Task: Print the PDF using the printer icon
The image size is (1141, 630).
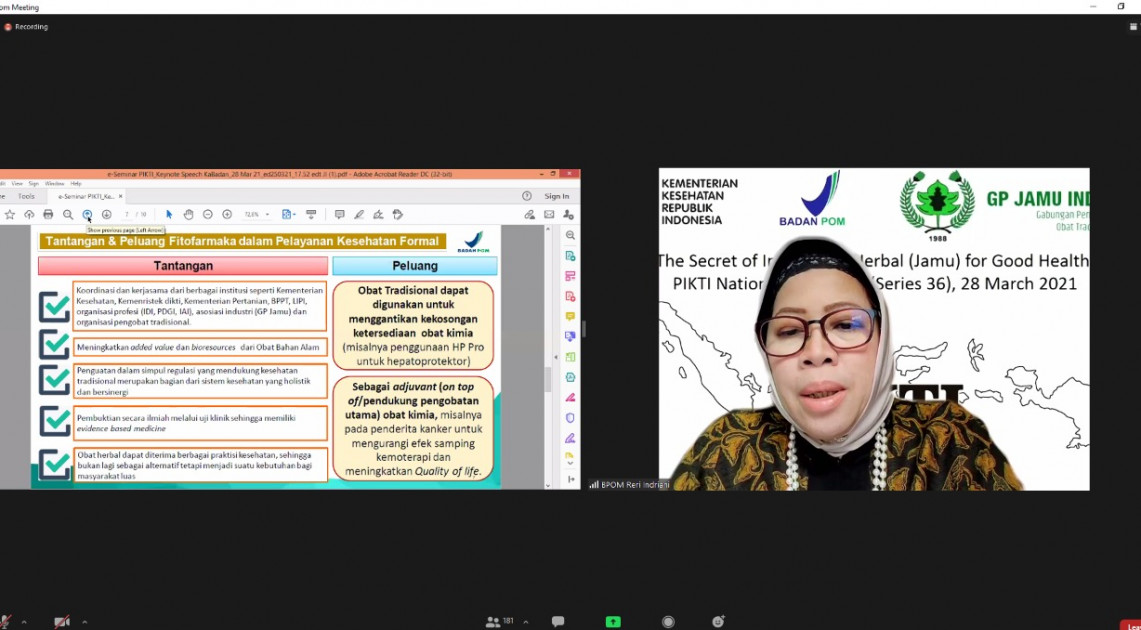Action: [x=48, y=215]
